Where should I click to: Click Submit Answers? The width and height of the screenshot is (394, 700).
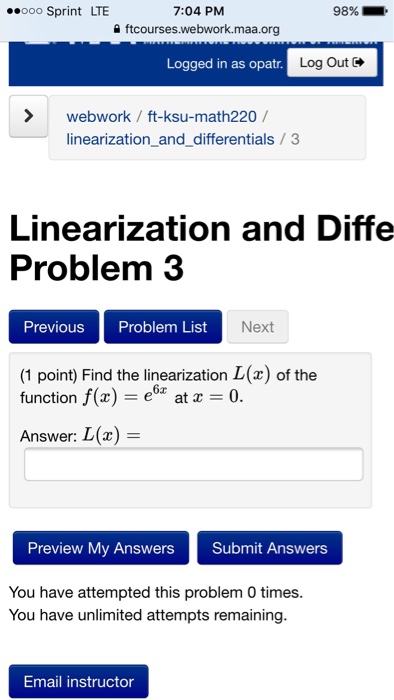270,548
